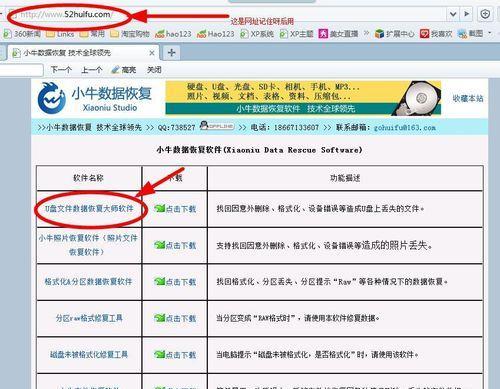Toggle 高亮 highlight in find bar
The width and height of the screenshot is (500, 389).
tap(124, 70)
